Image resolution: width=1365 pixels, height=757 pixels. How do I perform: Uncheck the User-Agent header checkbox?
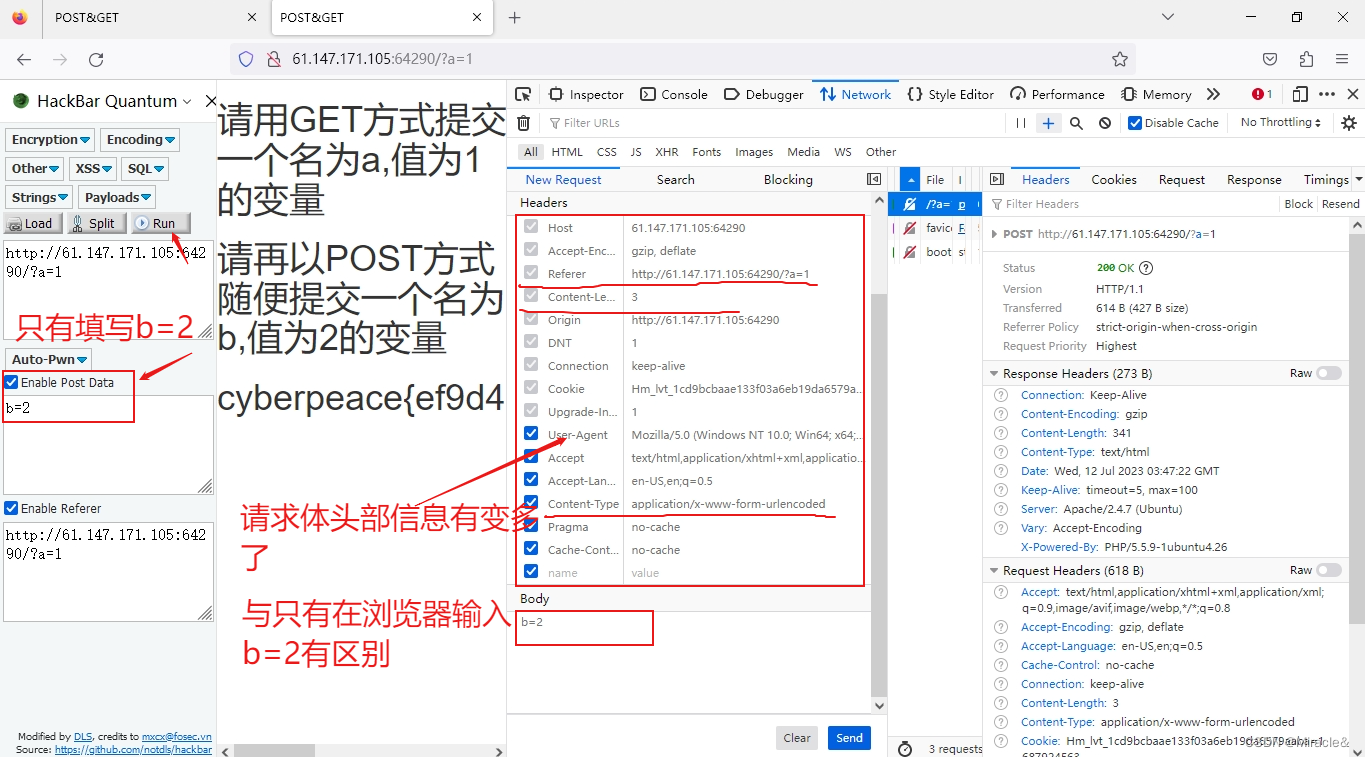pyautogui.click(x=531, y=434)
